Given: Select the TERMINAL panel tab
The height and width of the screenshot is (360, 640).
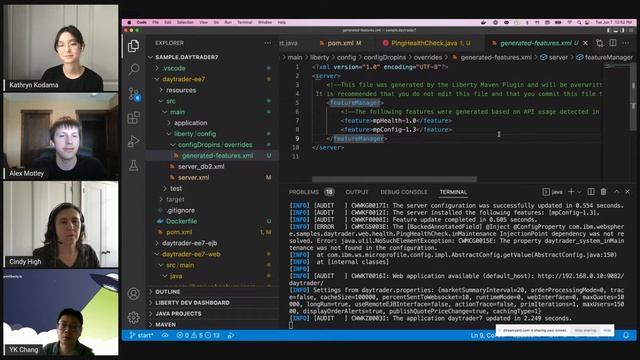Looking at the screenshot, I should pyautogui.click(x=453, y=192).
